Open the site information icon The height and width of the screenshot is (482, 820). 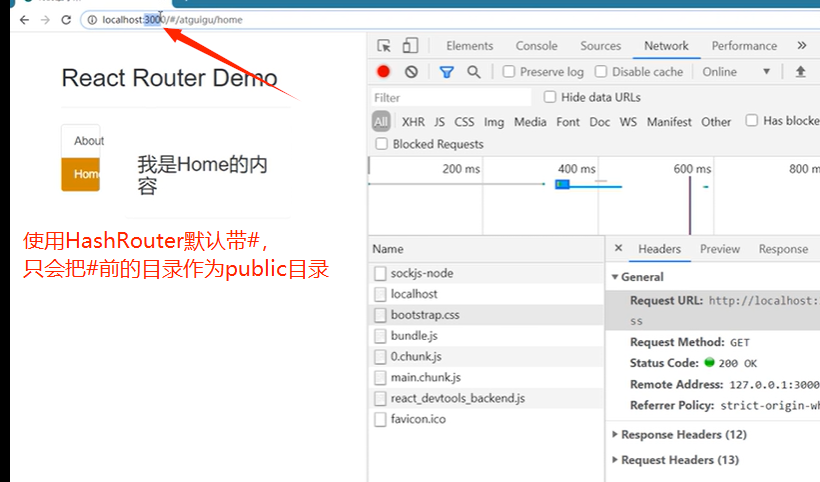[x=92, y=20]
